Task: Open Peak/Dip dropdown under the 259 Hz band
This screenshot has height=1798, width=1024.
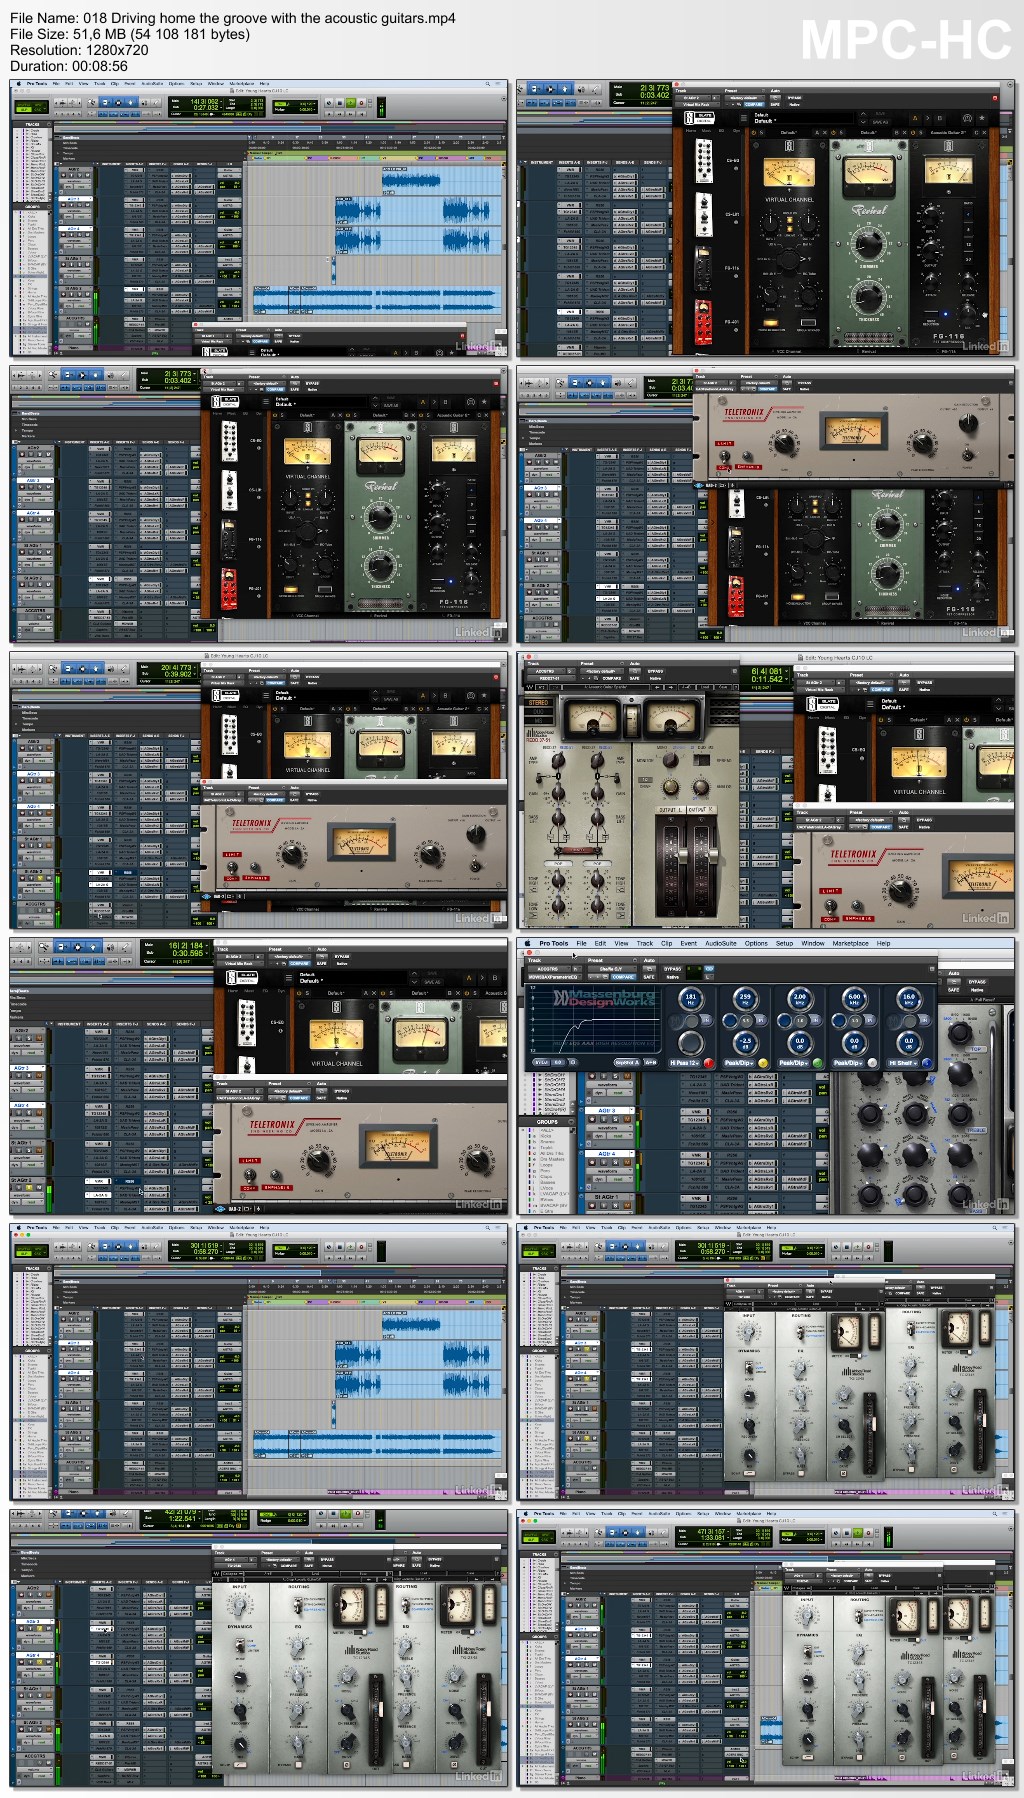Action: pos(738,1063)
